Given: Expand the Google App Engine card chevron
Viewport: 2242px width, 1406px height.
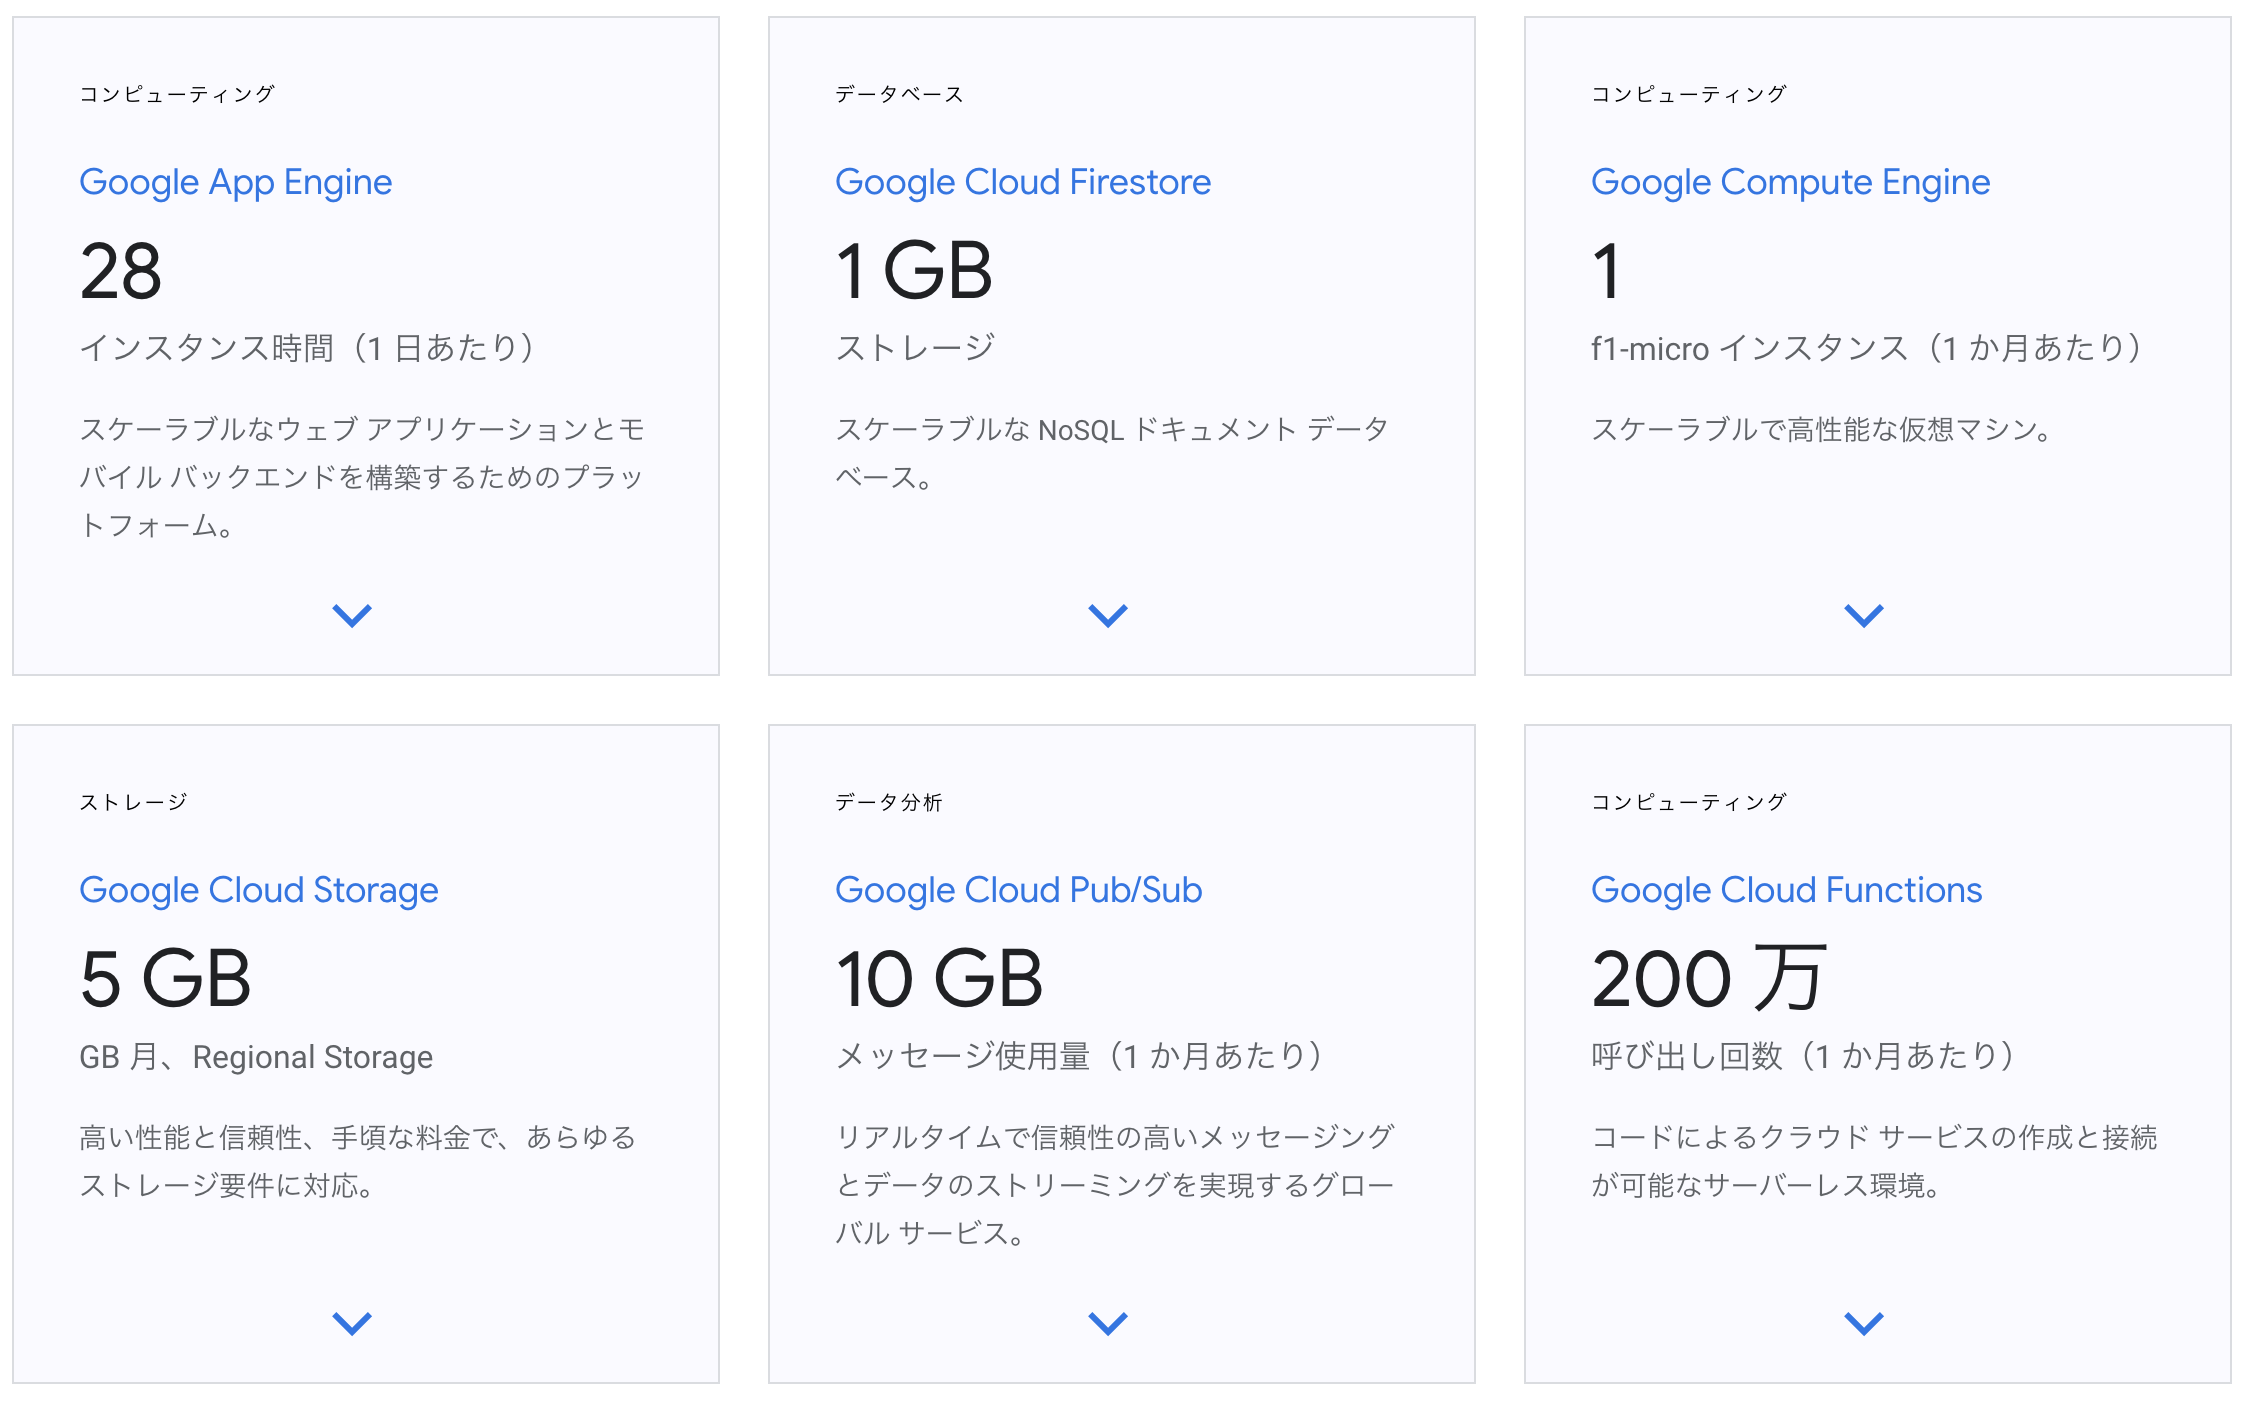Looking at the screenshot, I should [x=352, y=615].
